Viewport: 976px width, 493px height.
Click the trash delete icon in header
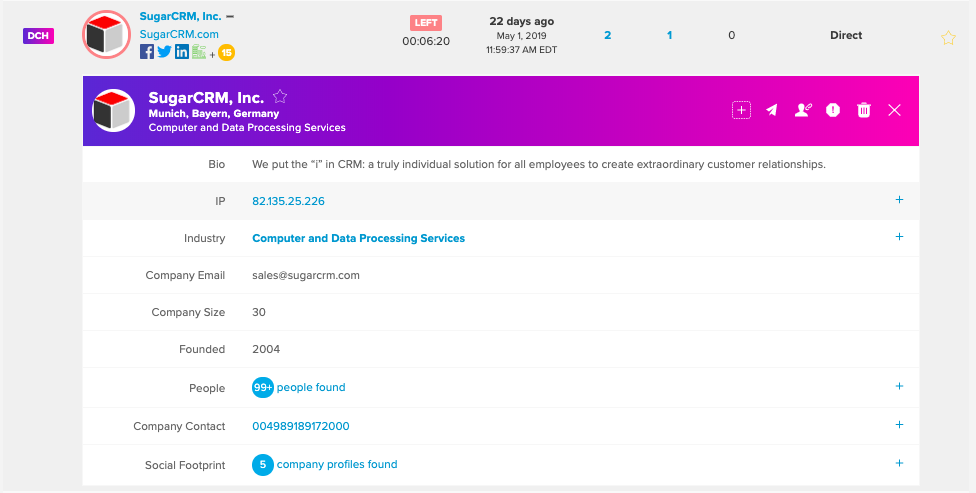pos(864,110)
